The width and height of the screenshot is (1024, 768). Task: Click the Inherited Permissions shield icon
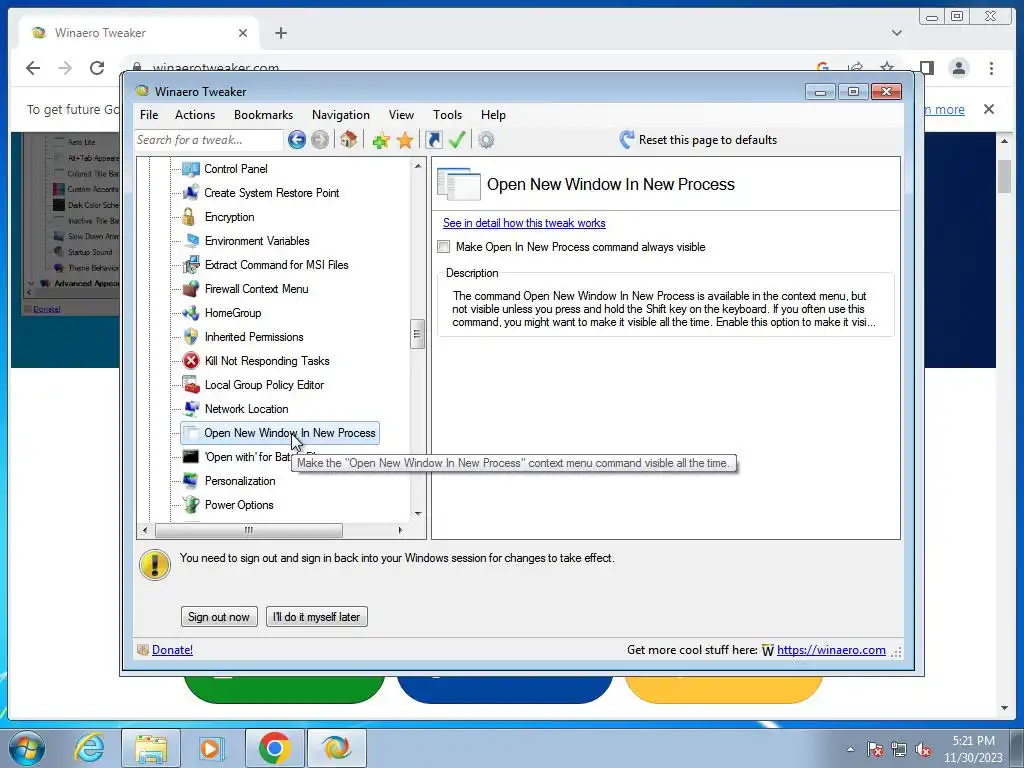click(x=191, y=337)
